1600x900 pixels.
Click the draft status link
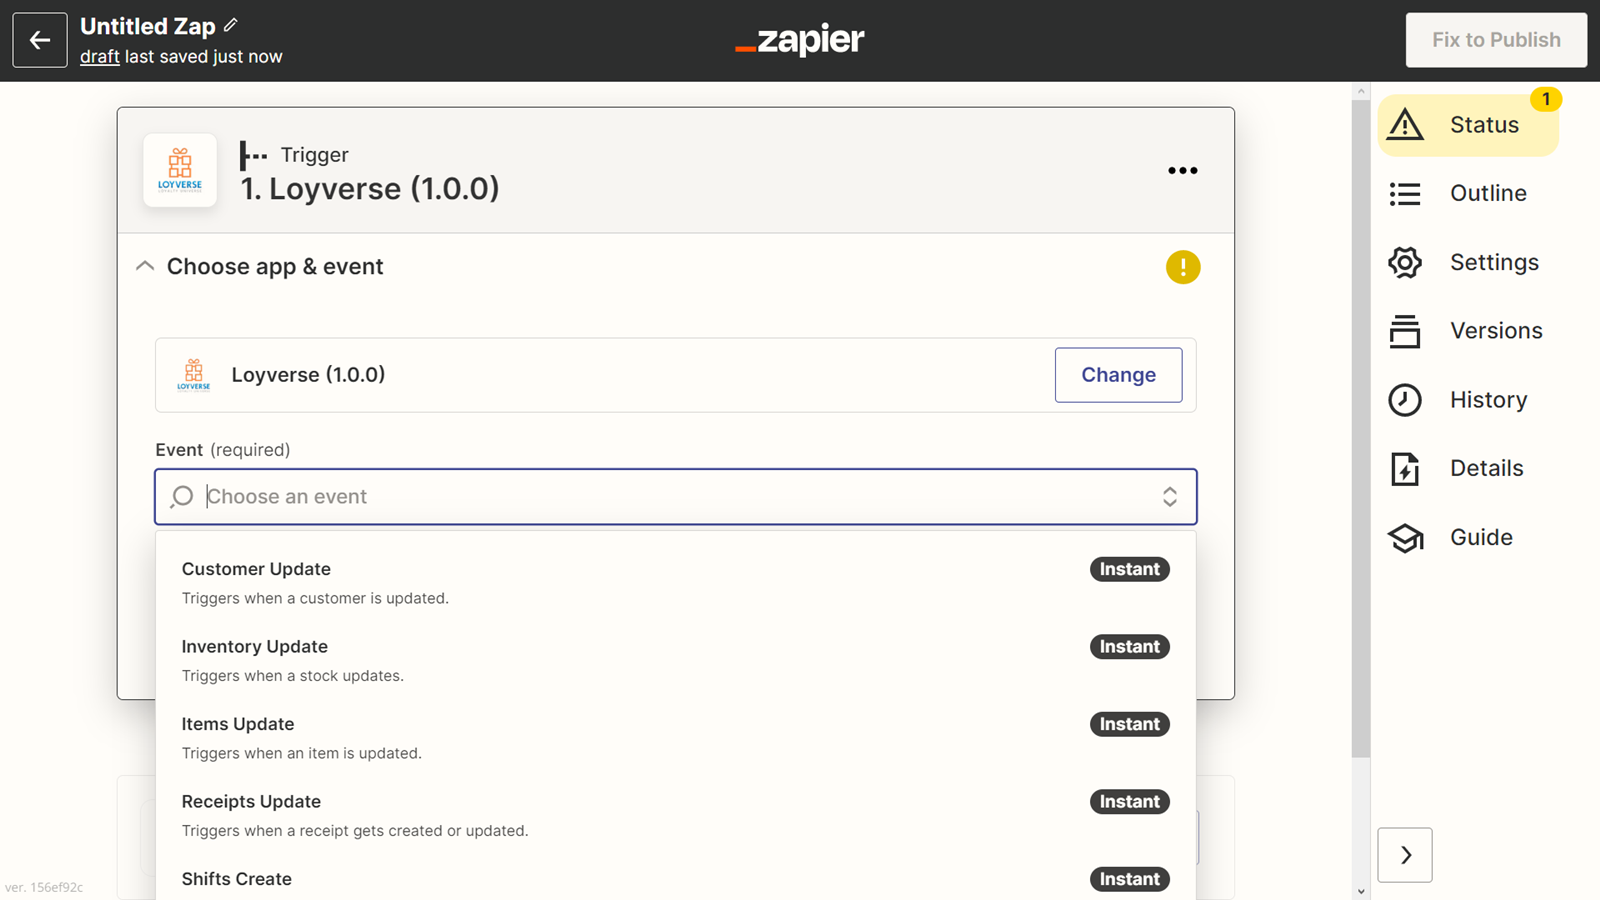(x=99, y=57)
